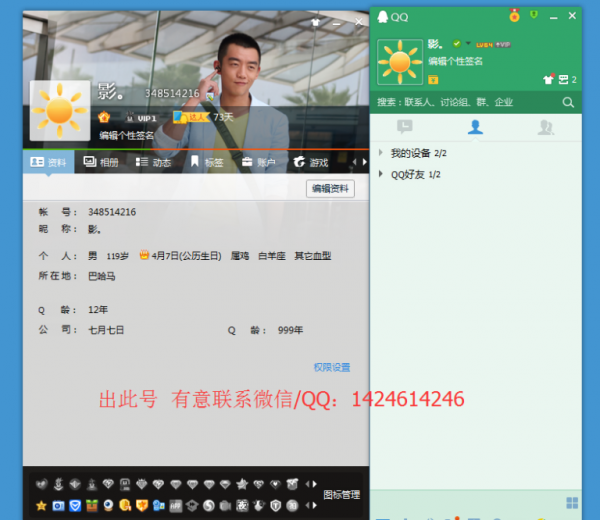600x520 pixels.
Task: Page top icon row to the right
Action: 315,484
